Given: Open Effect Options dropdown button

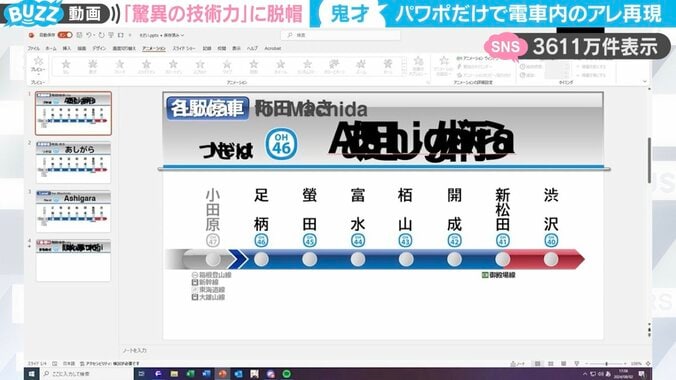Looking at the screenshot, I should (418, 66).
